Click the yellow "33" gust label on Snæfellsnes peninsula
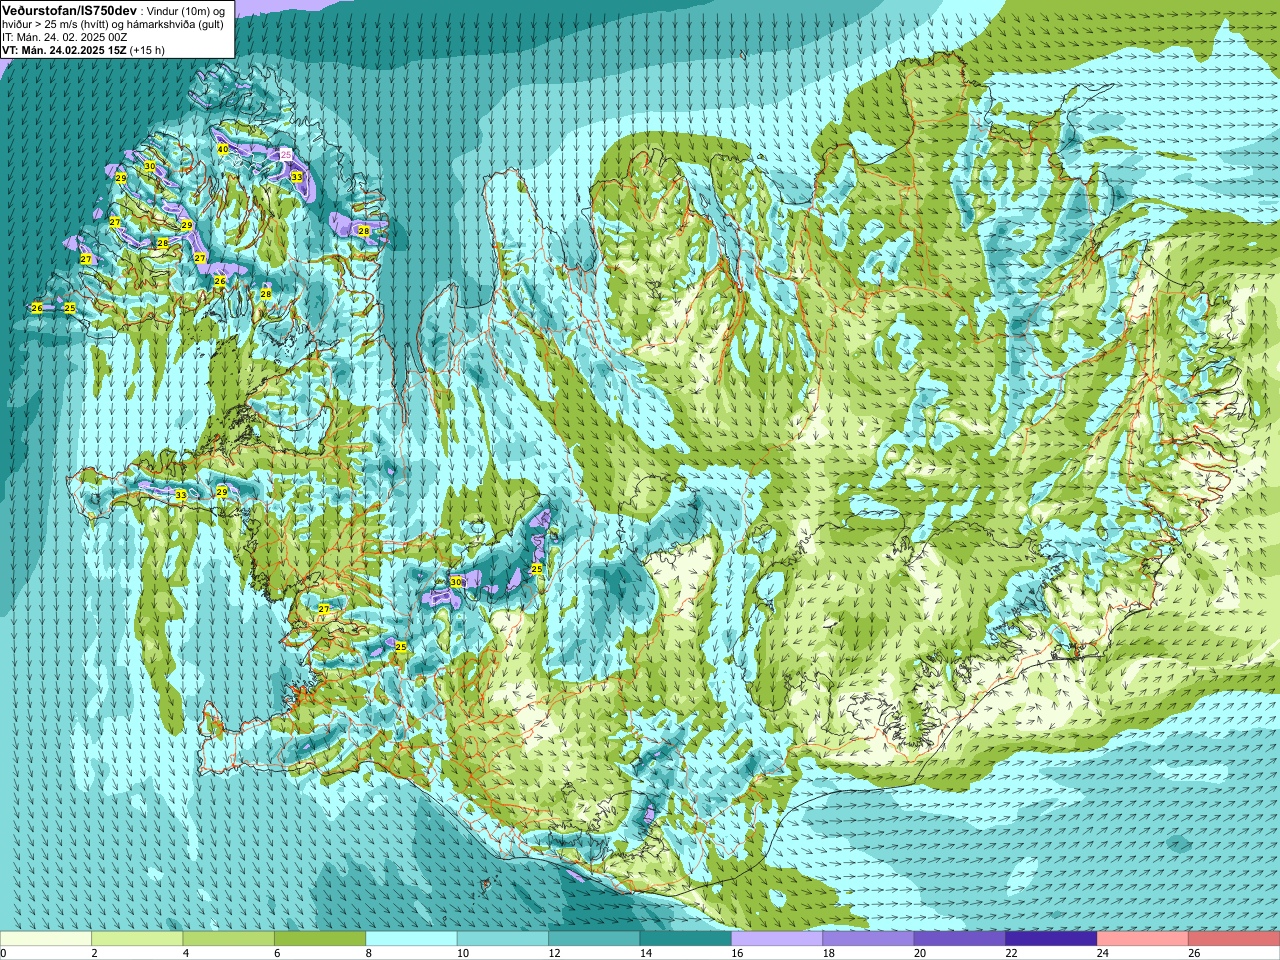The width and height of the screenshot is (1280, 960). click(181, 495)
